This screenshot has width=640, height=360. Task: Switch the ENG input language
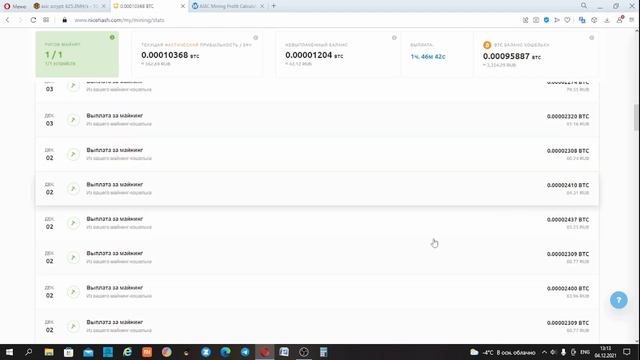tap(585, 352)
